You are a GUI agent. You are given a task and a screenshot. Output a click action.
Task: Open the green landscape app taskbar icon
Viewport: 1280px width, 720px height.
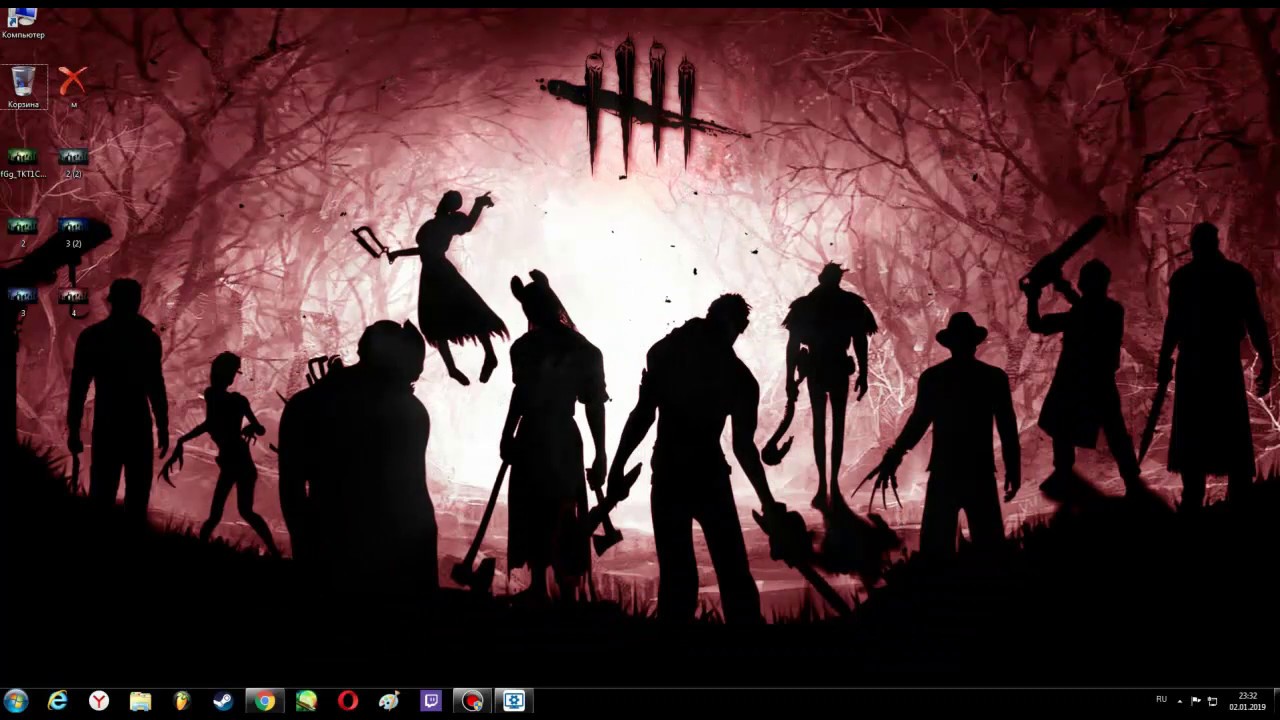tap(306, 701)
